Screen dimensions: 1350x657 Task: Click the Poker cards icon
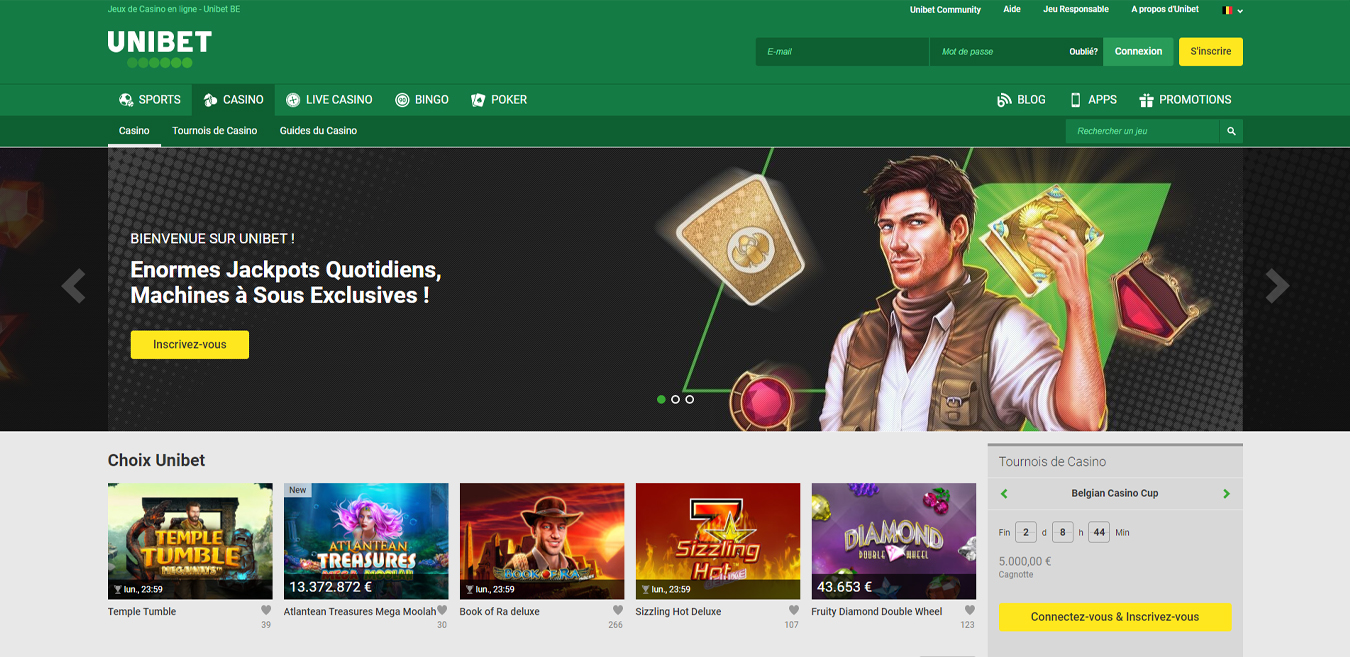click(x=478, y=100)
